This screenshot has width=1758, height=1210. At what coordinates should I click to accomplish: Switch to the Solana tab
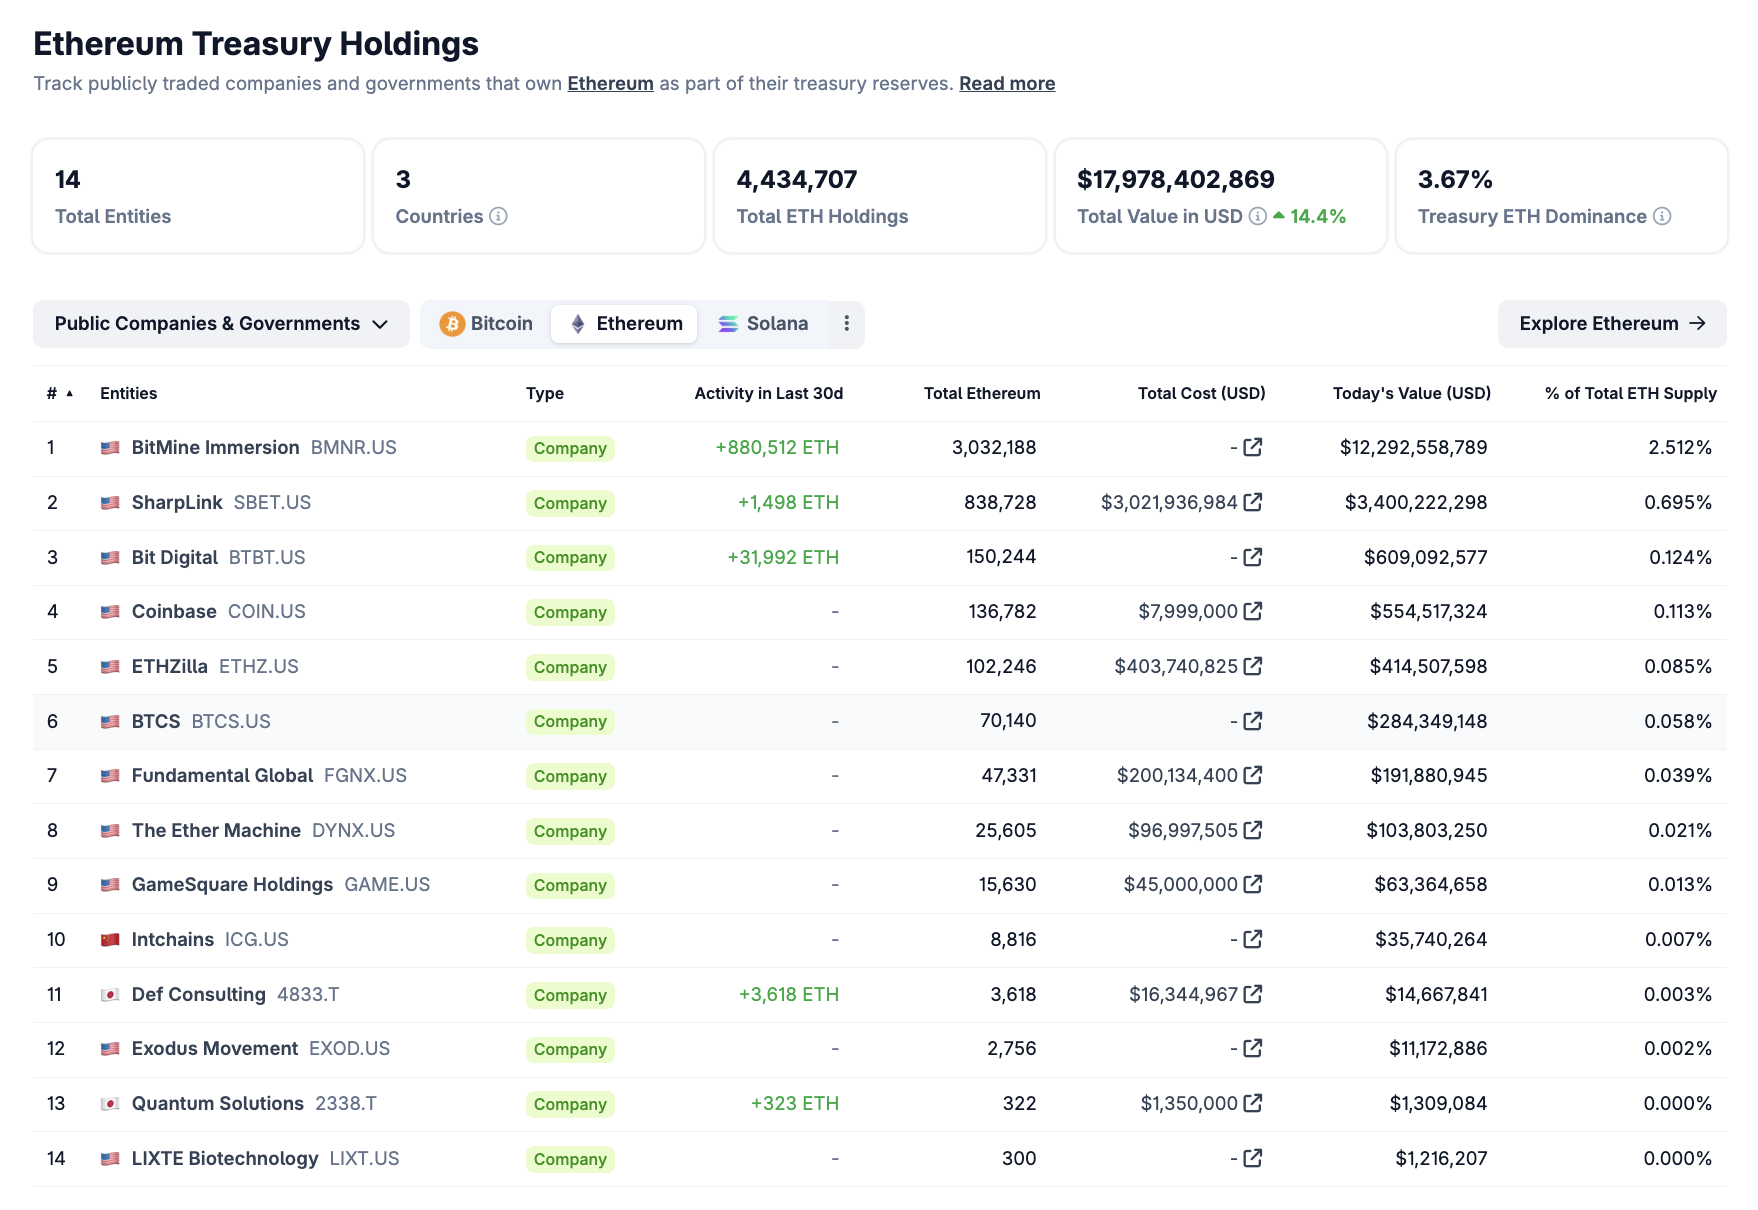click(x=763, y=324)
